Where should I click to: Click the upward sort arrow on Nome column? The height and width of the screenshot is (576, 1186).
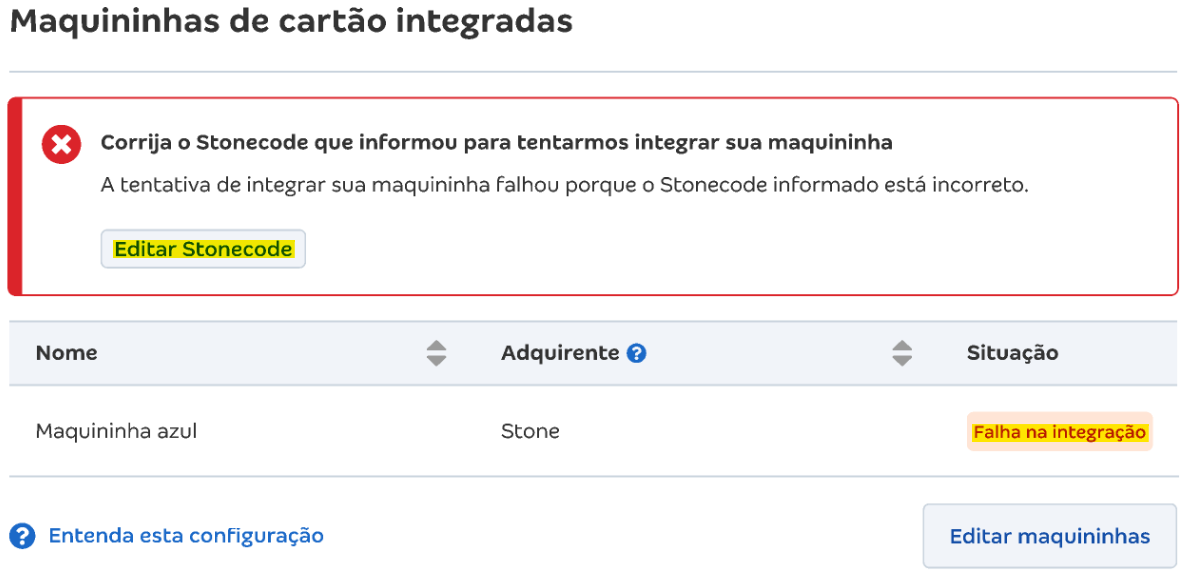(437, 346)
